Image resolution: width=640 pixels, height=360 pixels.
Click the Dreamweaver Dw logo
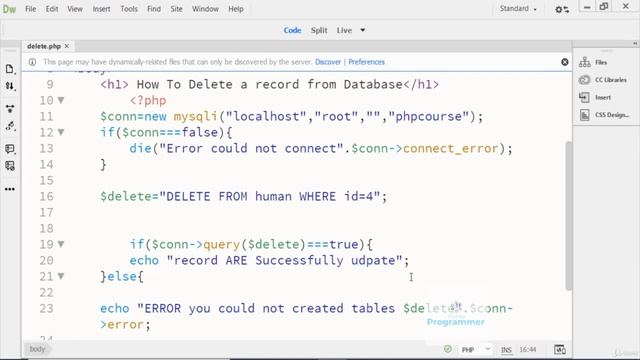pyautogui.click(x=9, y=9)
